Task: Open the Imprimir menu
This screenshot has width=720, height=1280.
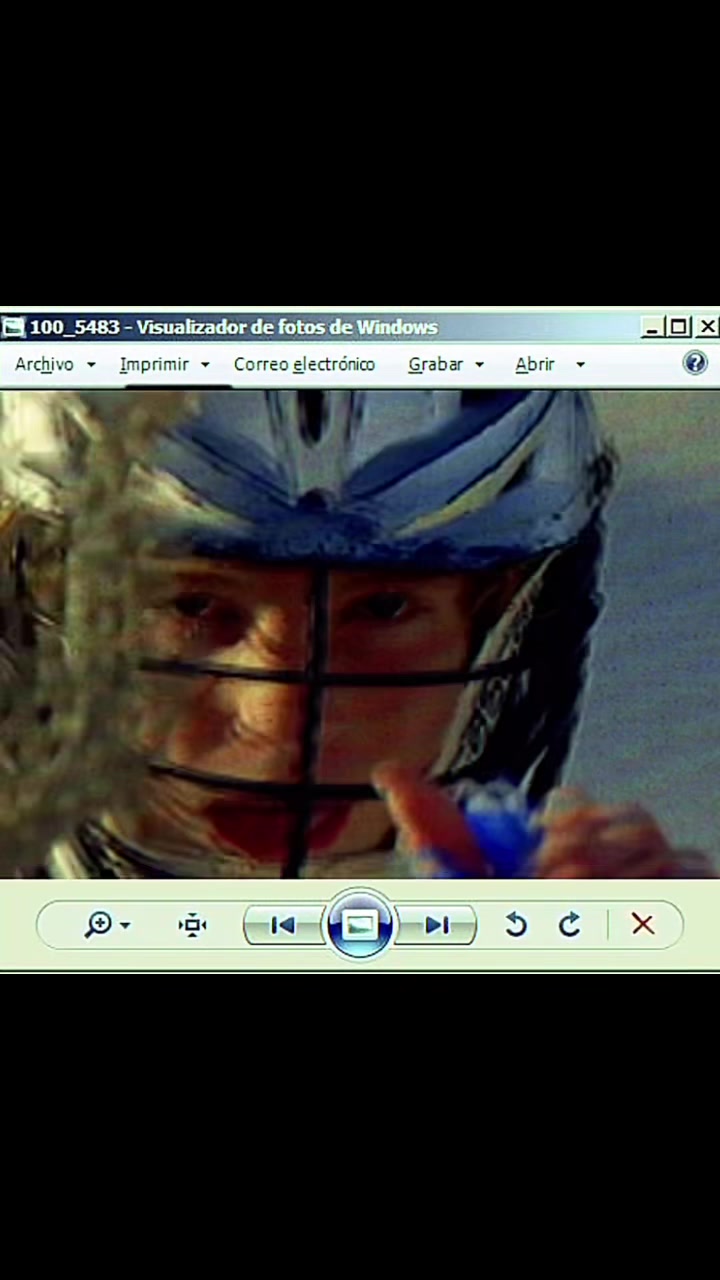Action: tap(154, 364)
